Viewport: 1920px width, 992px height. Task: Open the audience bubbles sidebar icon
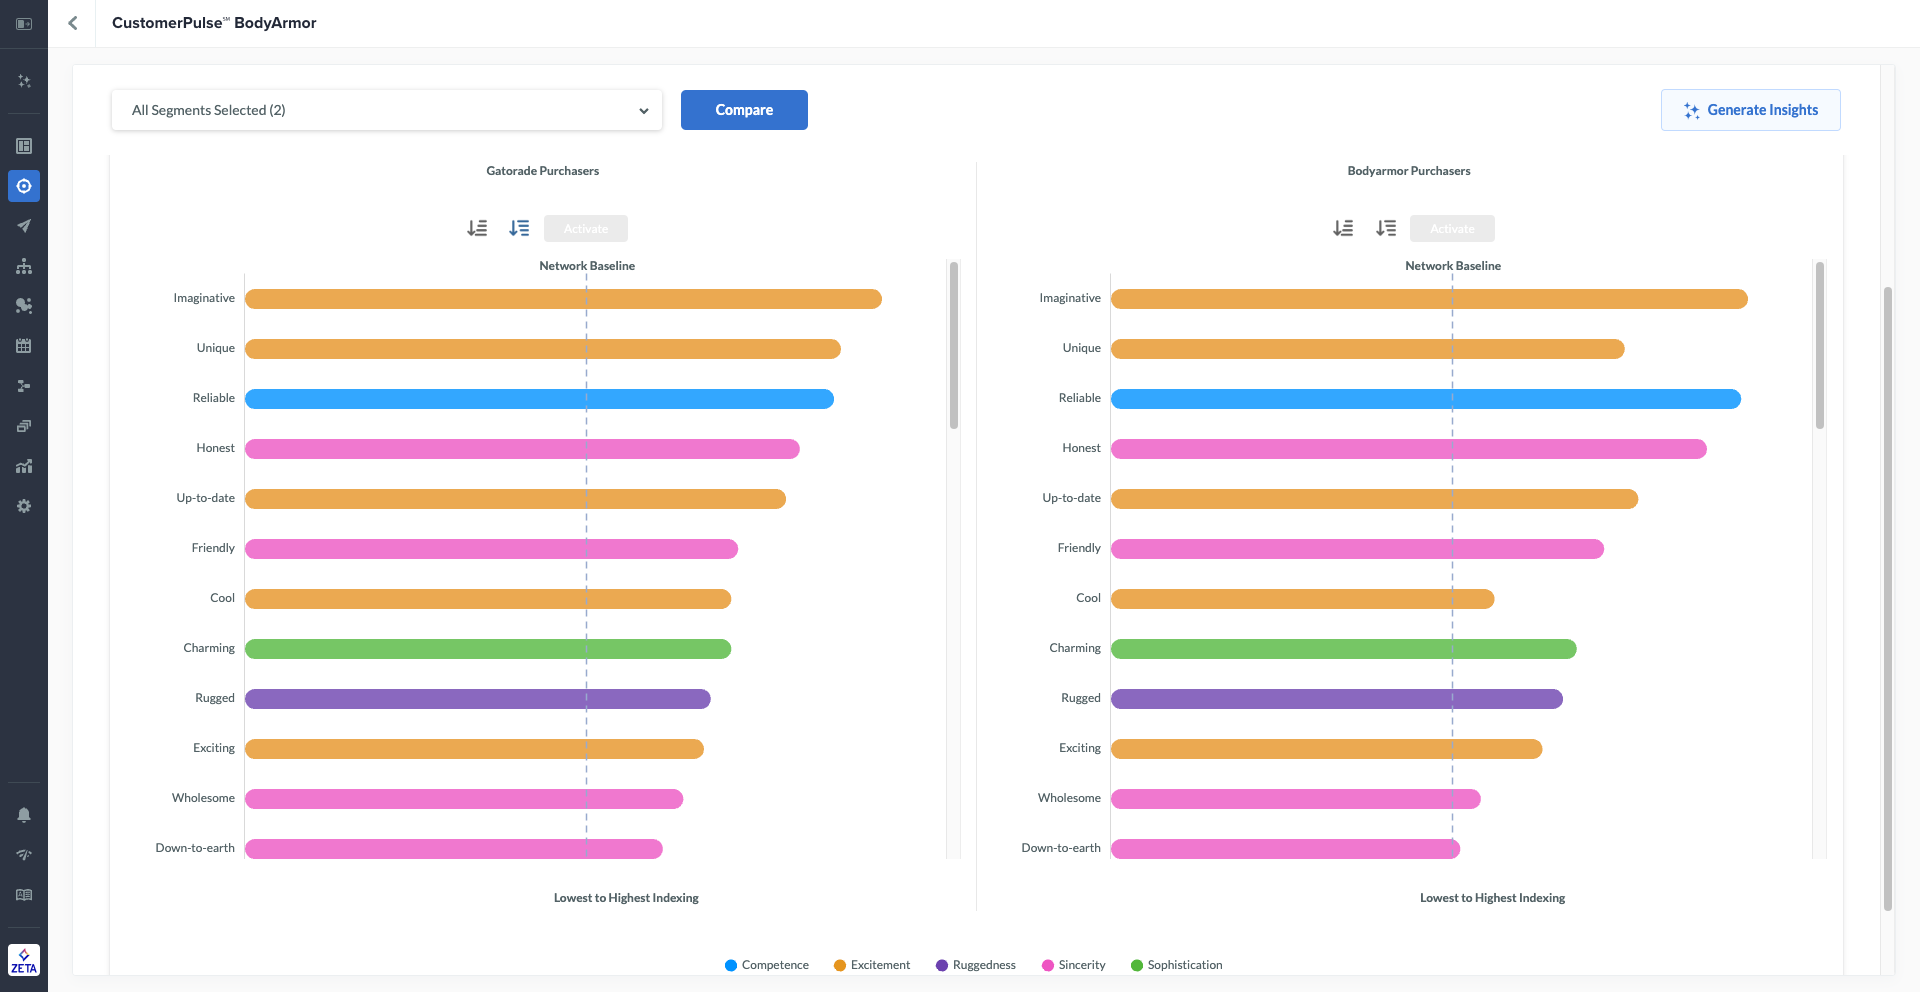[24, 306]
